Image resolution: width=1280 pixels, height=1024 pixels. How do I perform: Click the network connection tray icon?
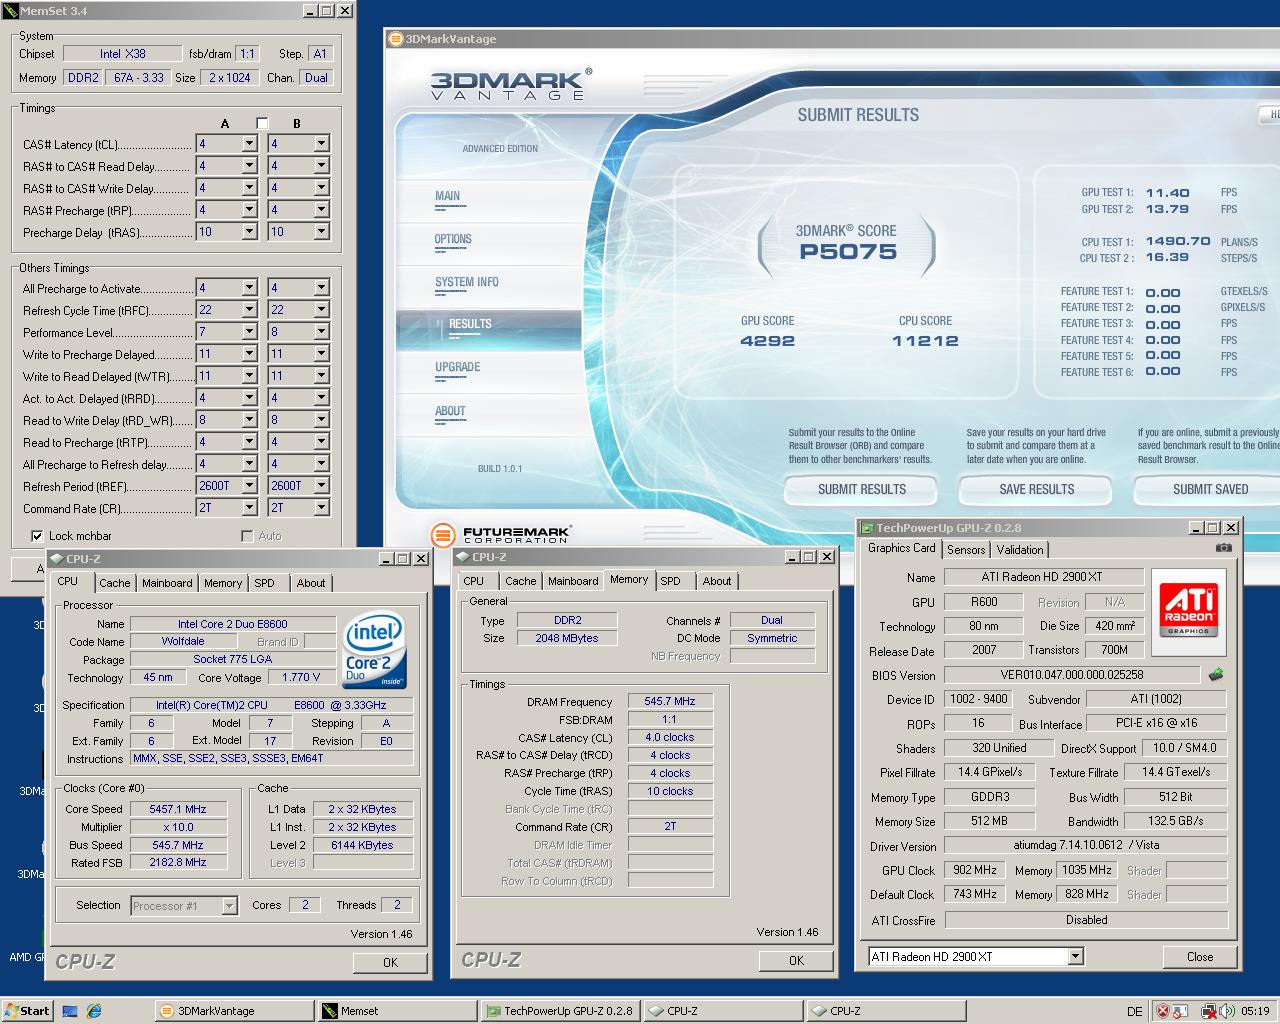(1208, 1011)
